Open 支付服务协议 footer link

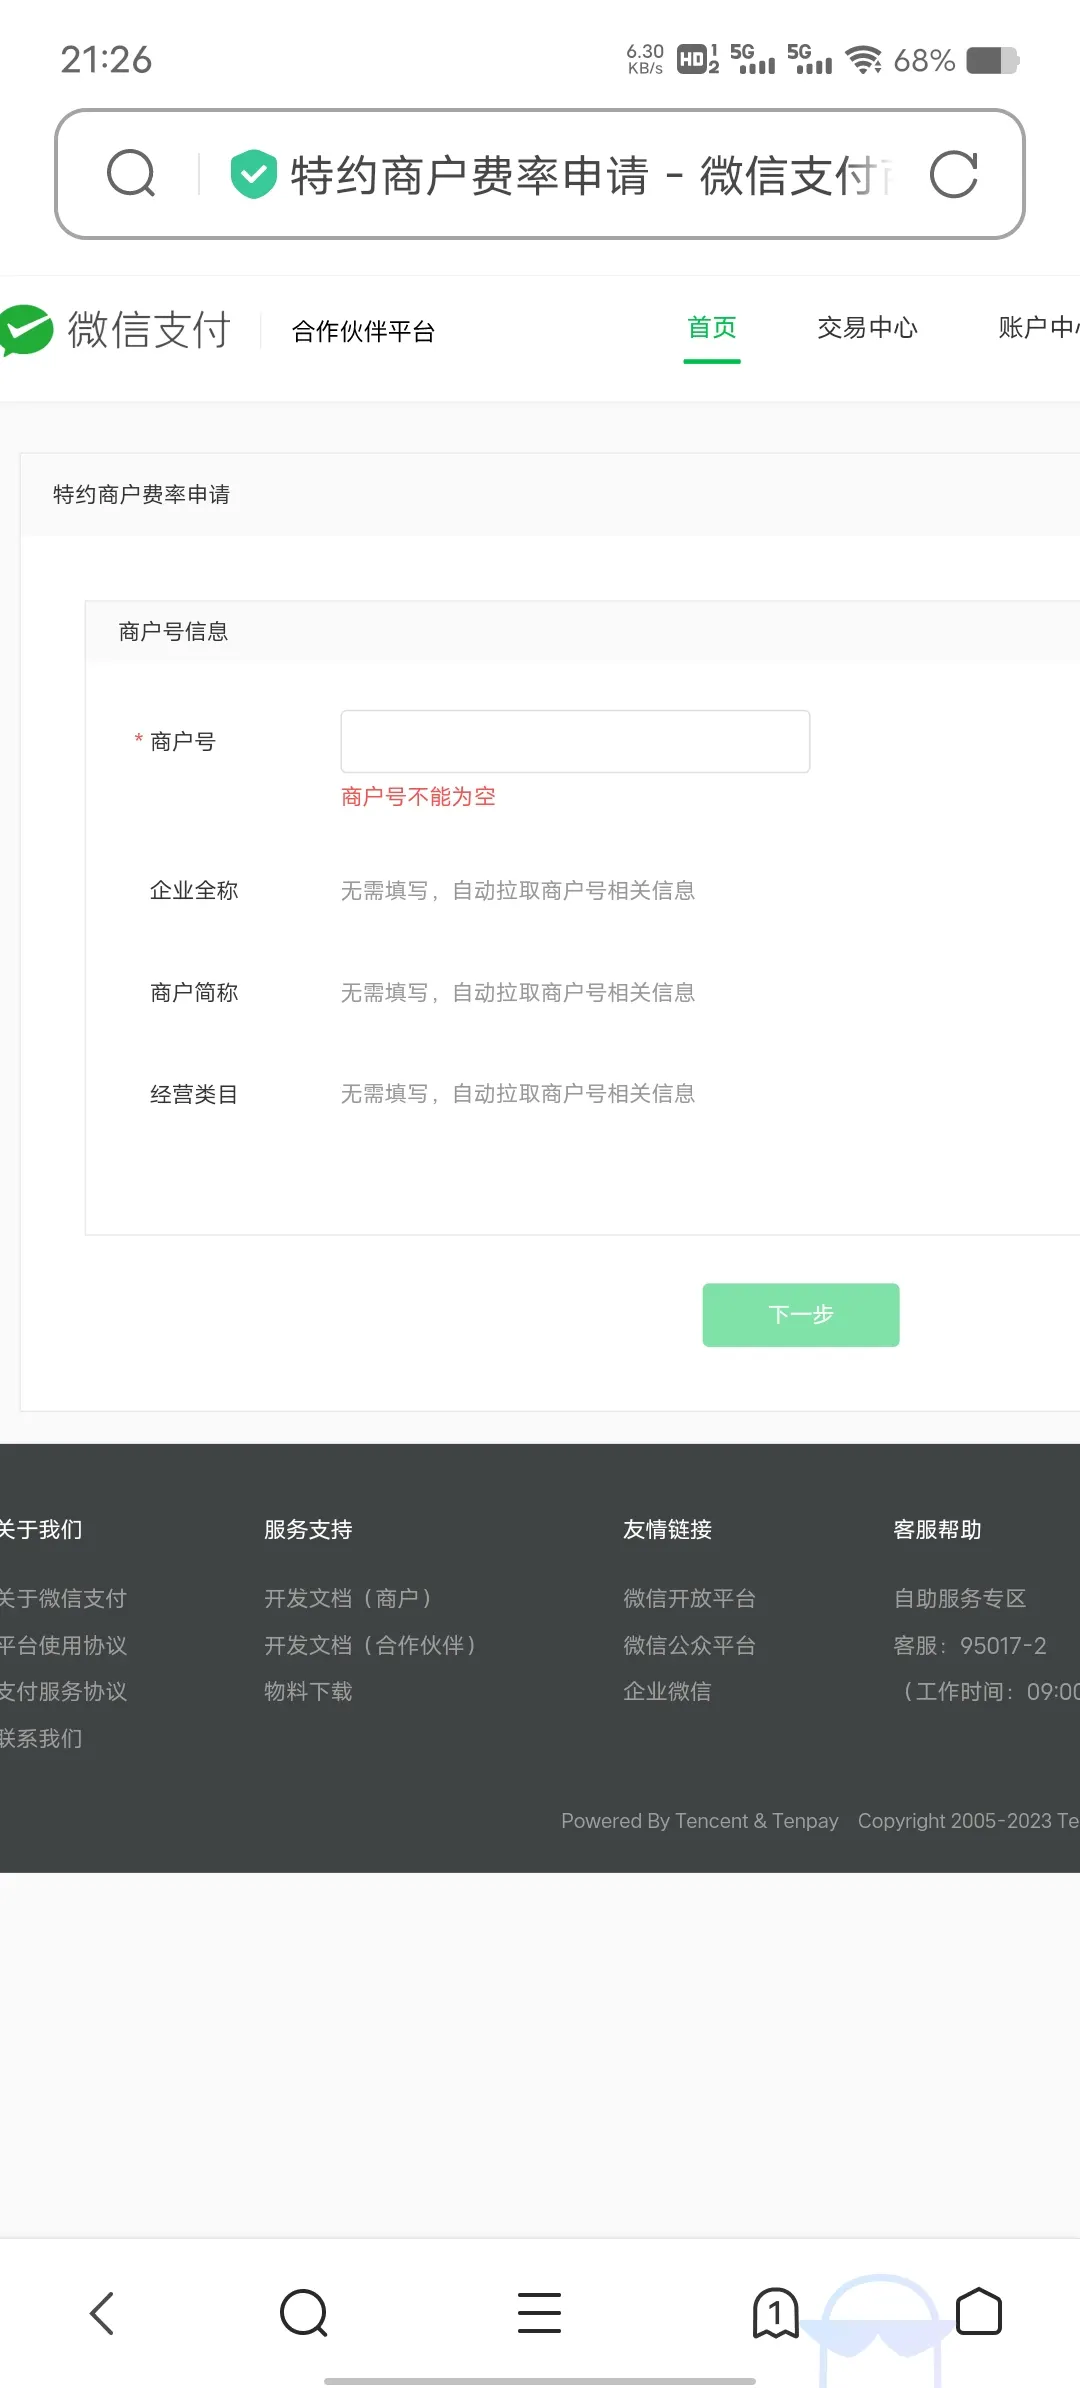(62, 1691)
